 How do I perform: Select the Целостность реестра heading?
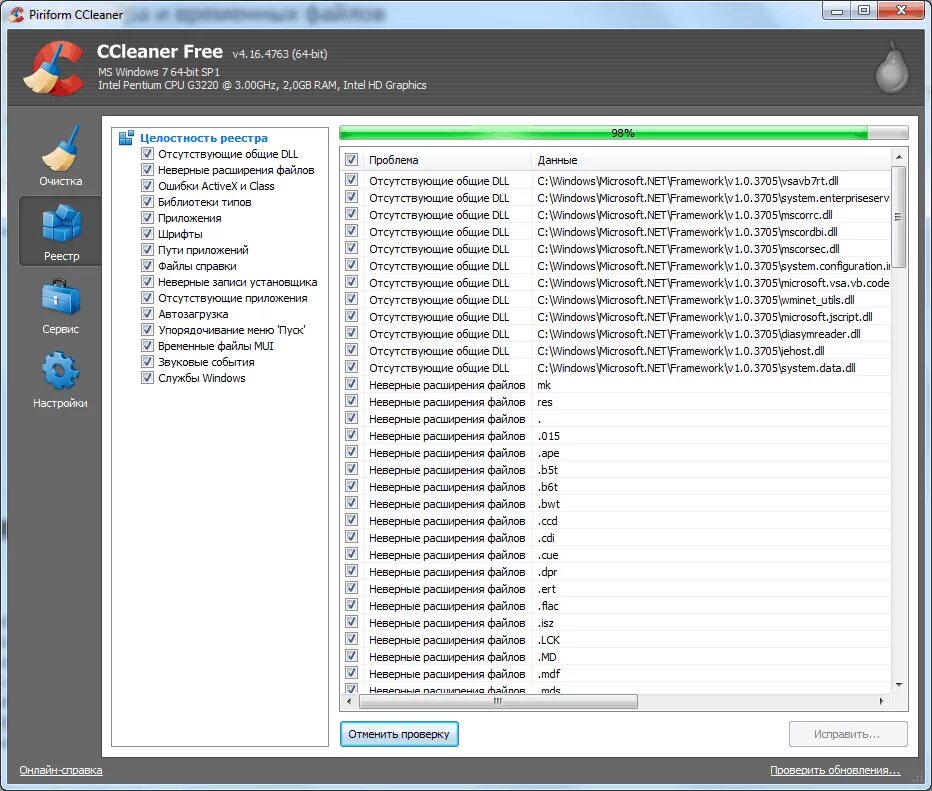[204, 138]
